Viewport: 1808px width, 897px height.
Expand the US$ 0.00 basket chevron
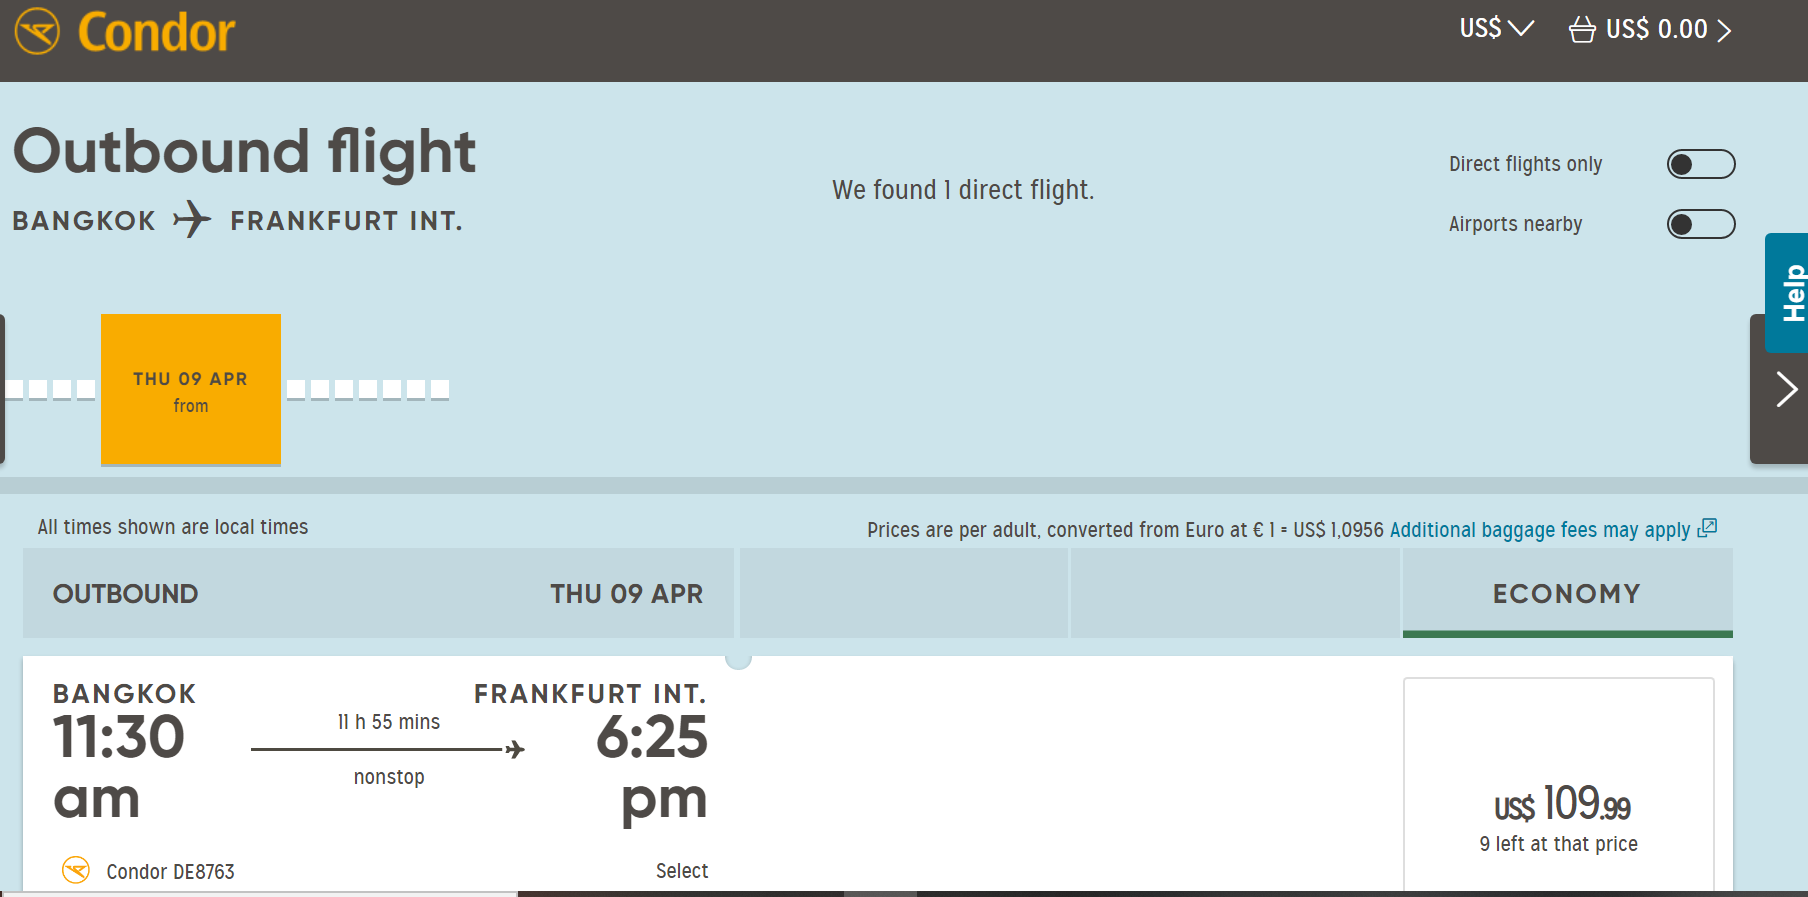click(1724, 30)
